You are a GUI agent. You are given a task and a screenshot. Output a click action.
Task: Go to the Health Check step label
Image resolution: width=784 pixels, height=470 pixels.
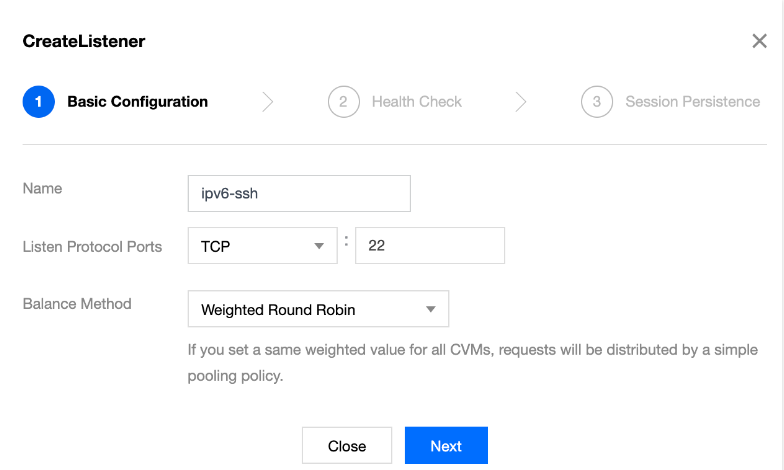click(416, 102)
